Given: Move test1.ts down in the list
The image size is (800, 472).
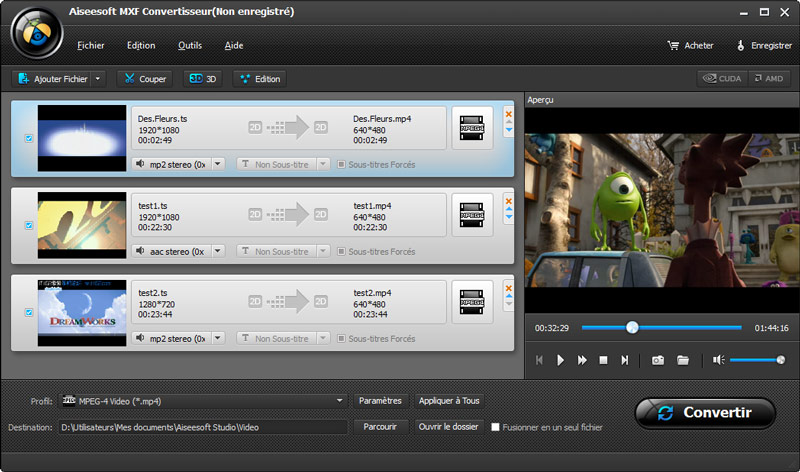Looking at the screenshot, I should click(x=509, y=217).
